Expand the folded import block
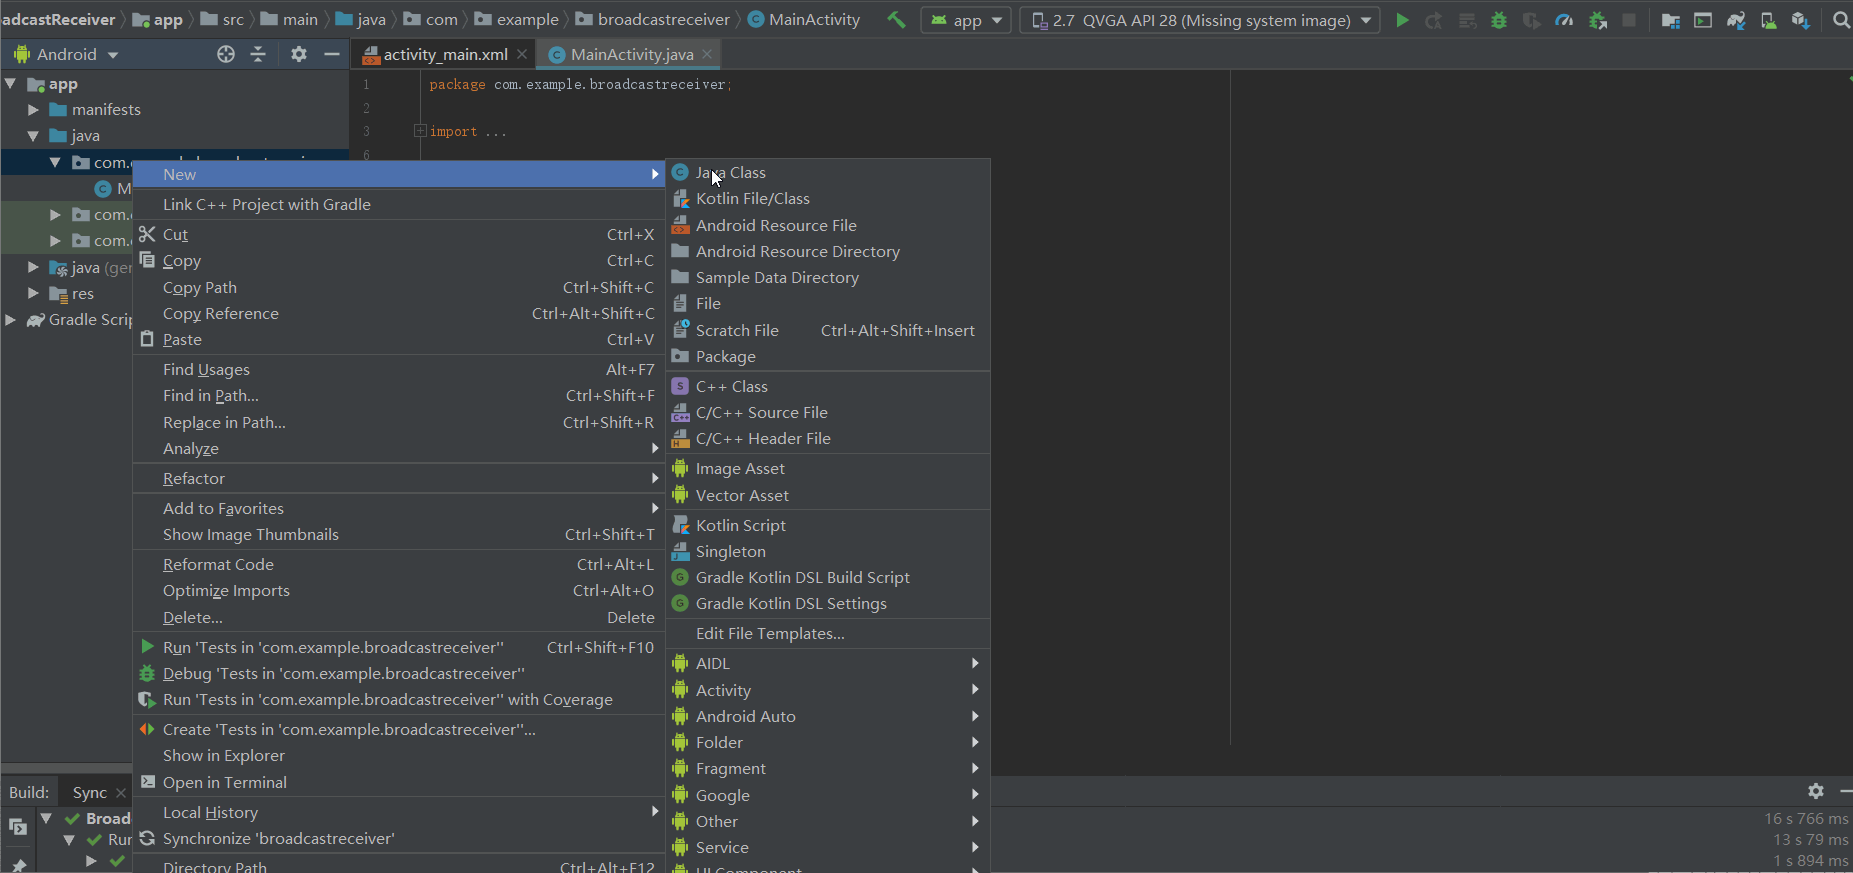Screen dimensions: 1853x873 [x=420, y=131]
